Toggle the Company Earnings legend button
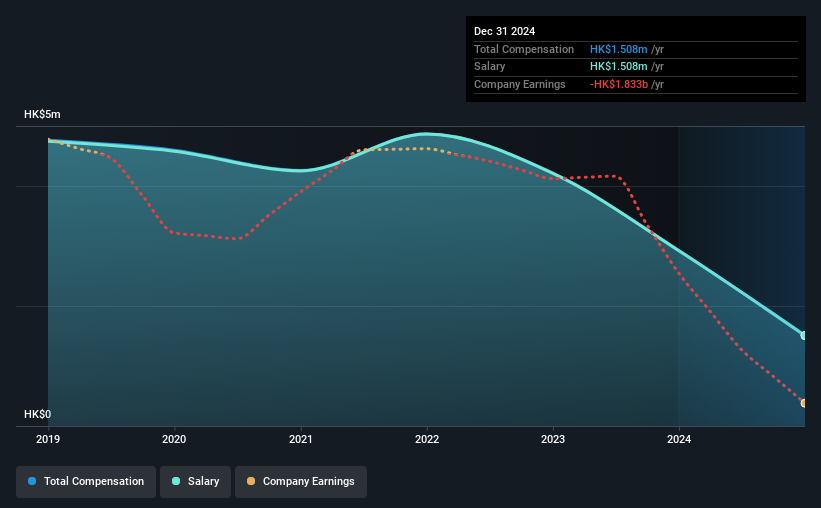The image size is (821, 508). pyautogui.click(x=301, y=482)
